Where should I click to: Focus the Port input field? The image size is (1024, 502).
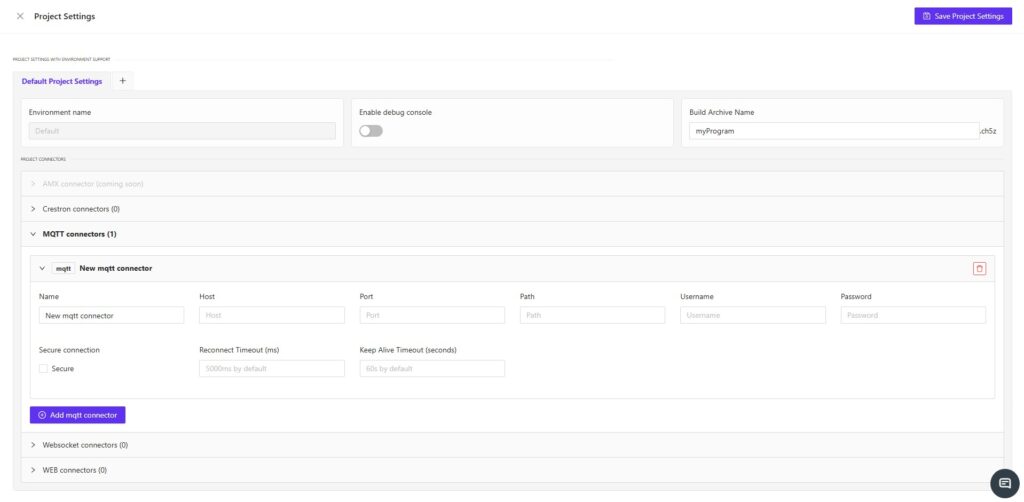click(432, 315)
